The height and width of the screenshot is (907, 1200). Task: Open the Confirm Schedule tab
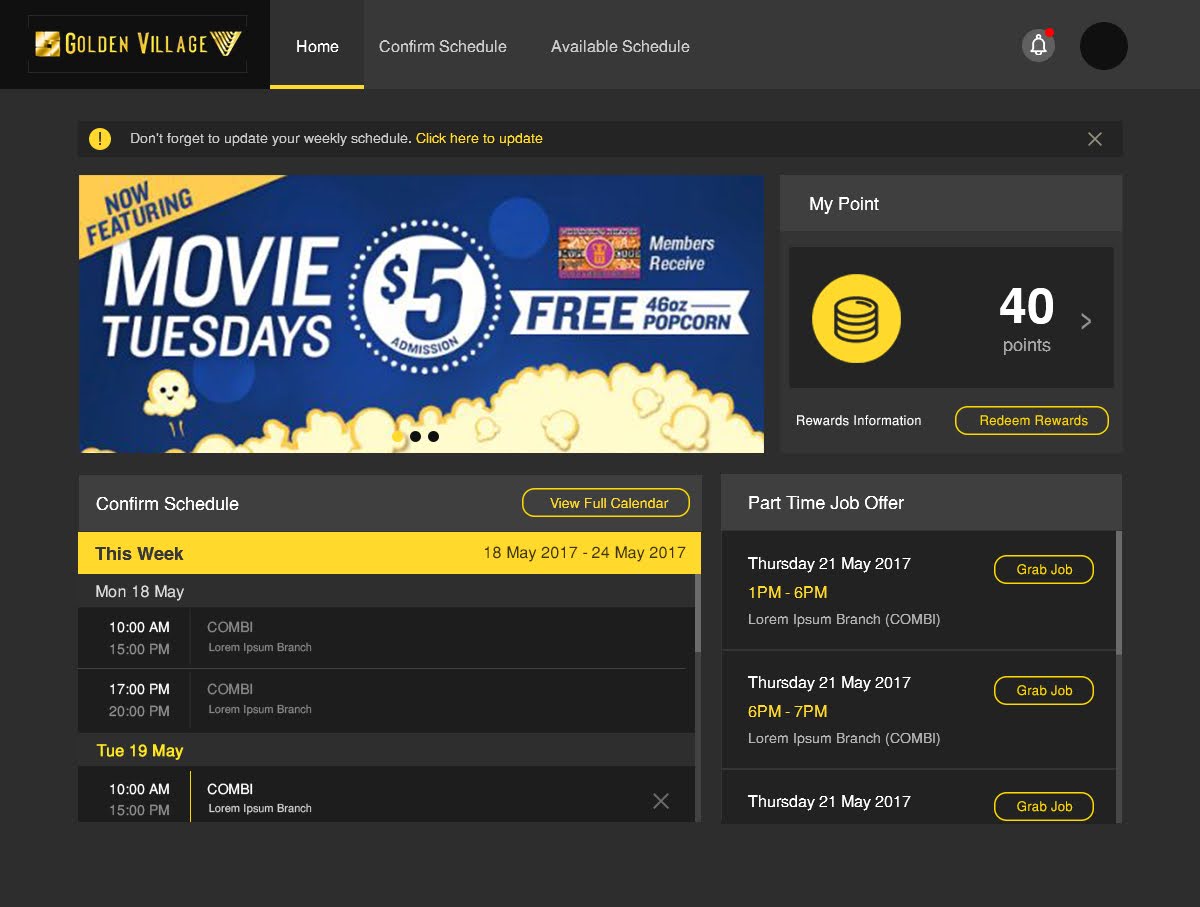(x=443, y=46)
